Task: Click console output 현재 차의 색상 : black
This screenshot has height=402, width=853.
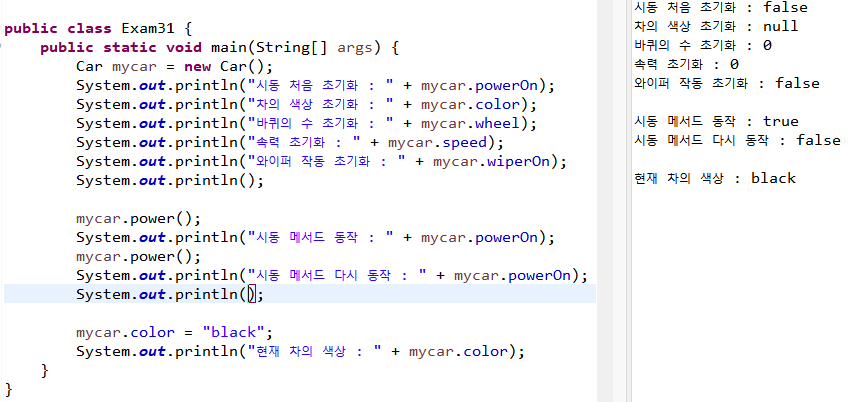Action: 715,178
